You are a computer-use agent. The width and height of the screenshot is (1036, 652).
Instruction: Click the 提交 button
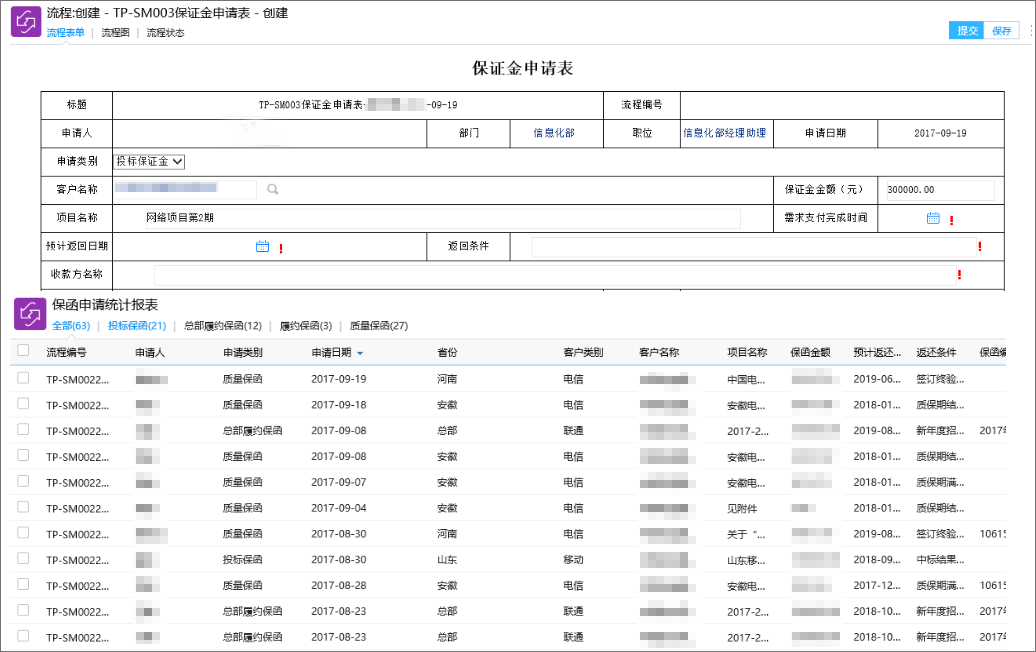(967, 30)
